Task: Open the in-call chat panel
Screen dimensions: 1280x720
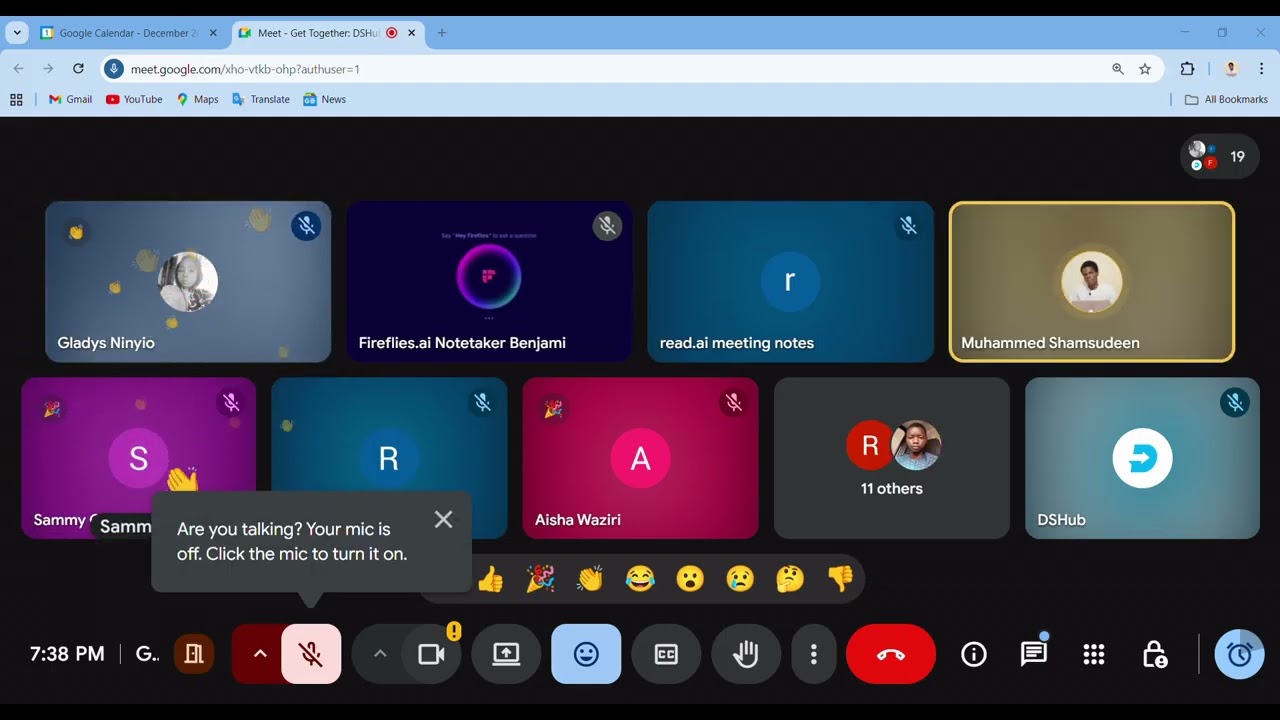Action: pyautogui.click(x=1034, y=654)
